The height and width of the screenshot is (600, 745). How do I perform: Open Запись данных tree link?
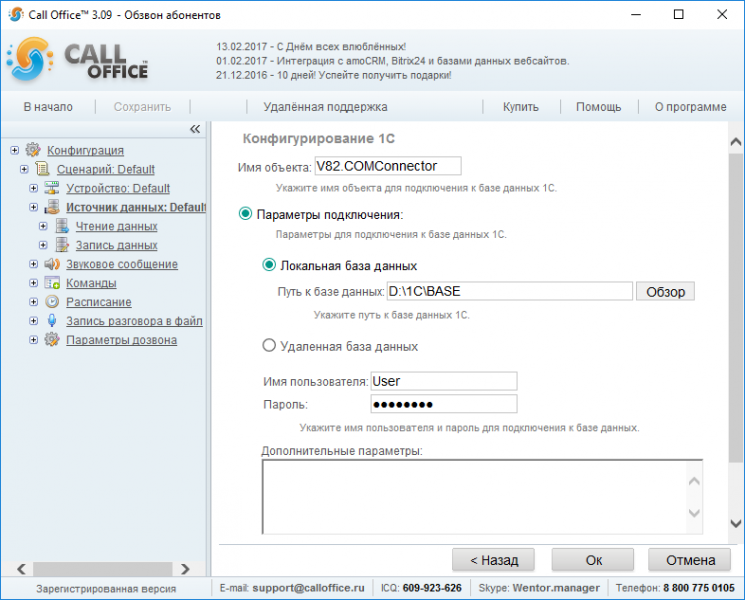coord(116,246)
